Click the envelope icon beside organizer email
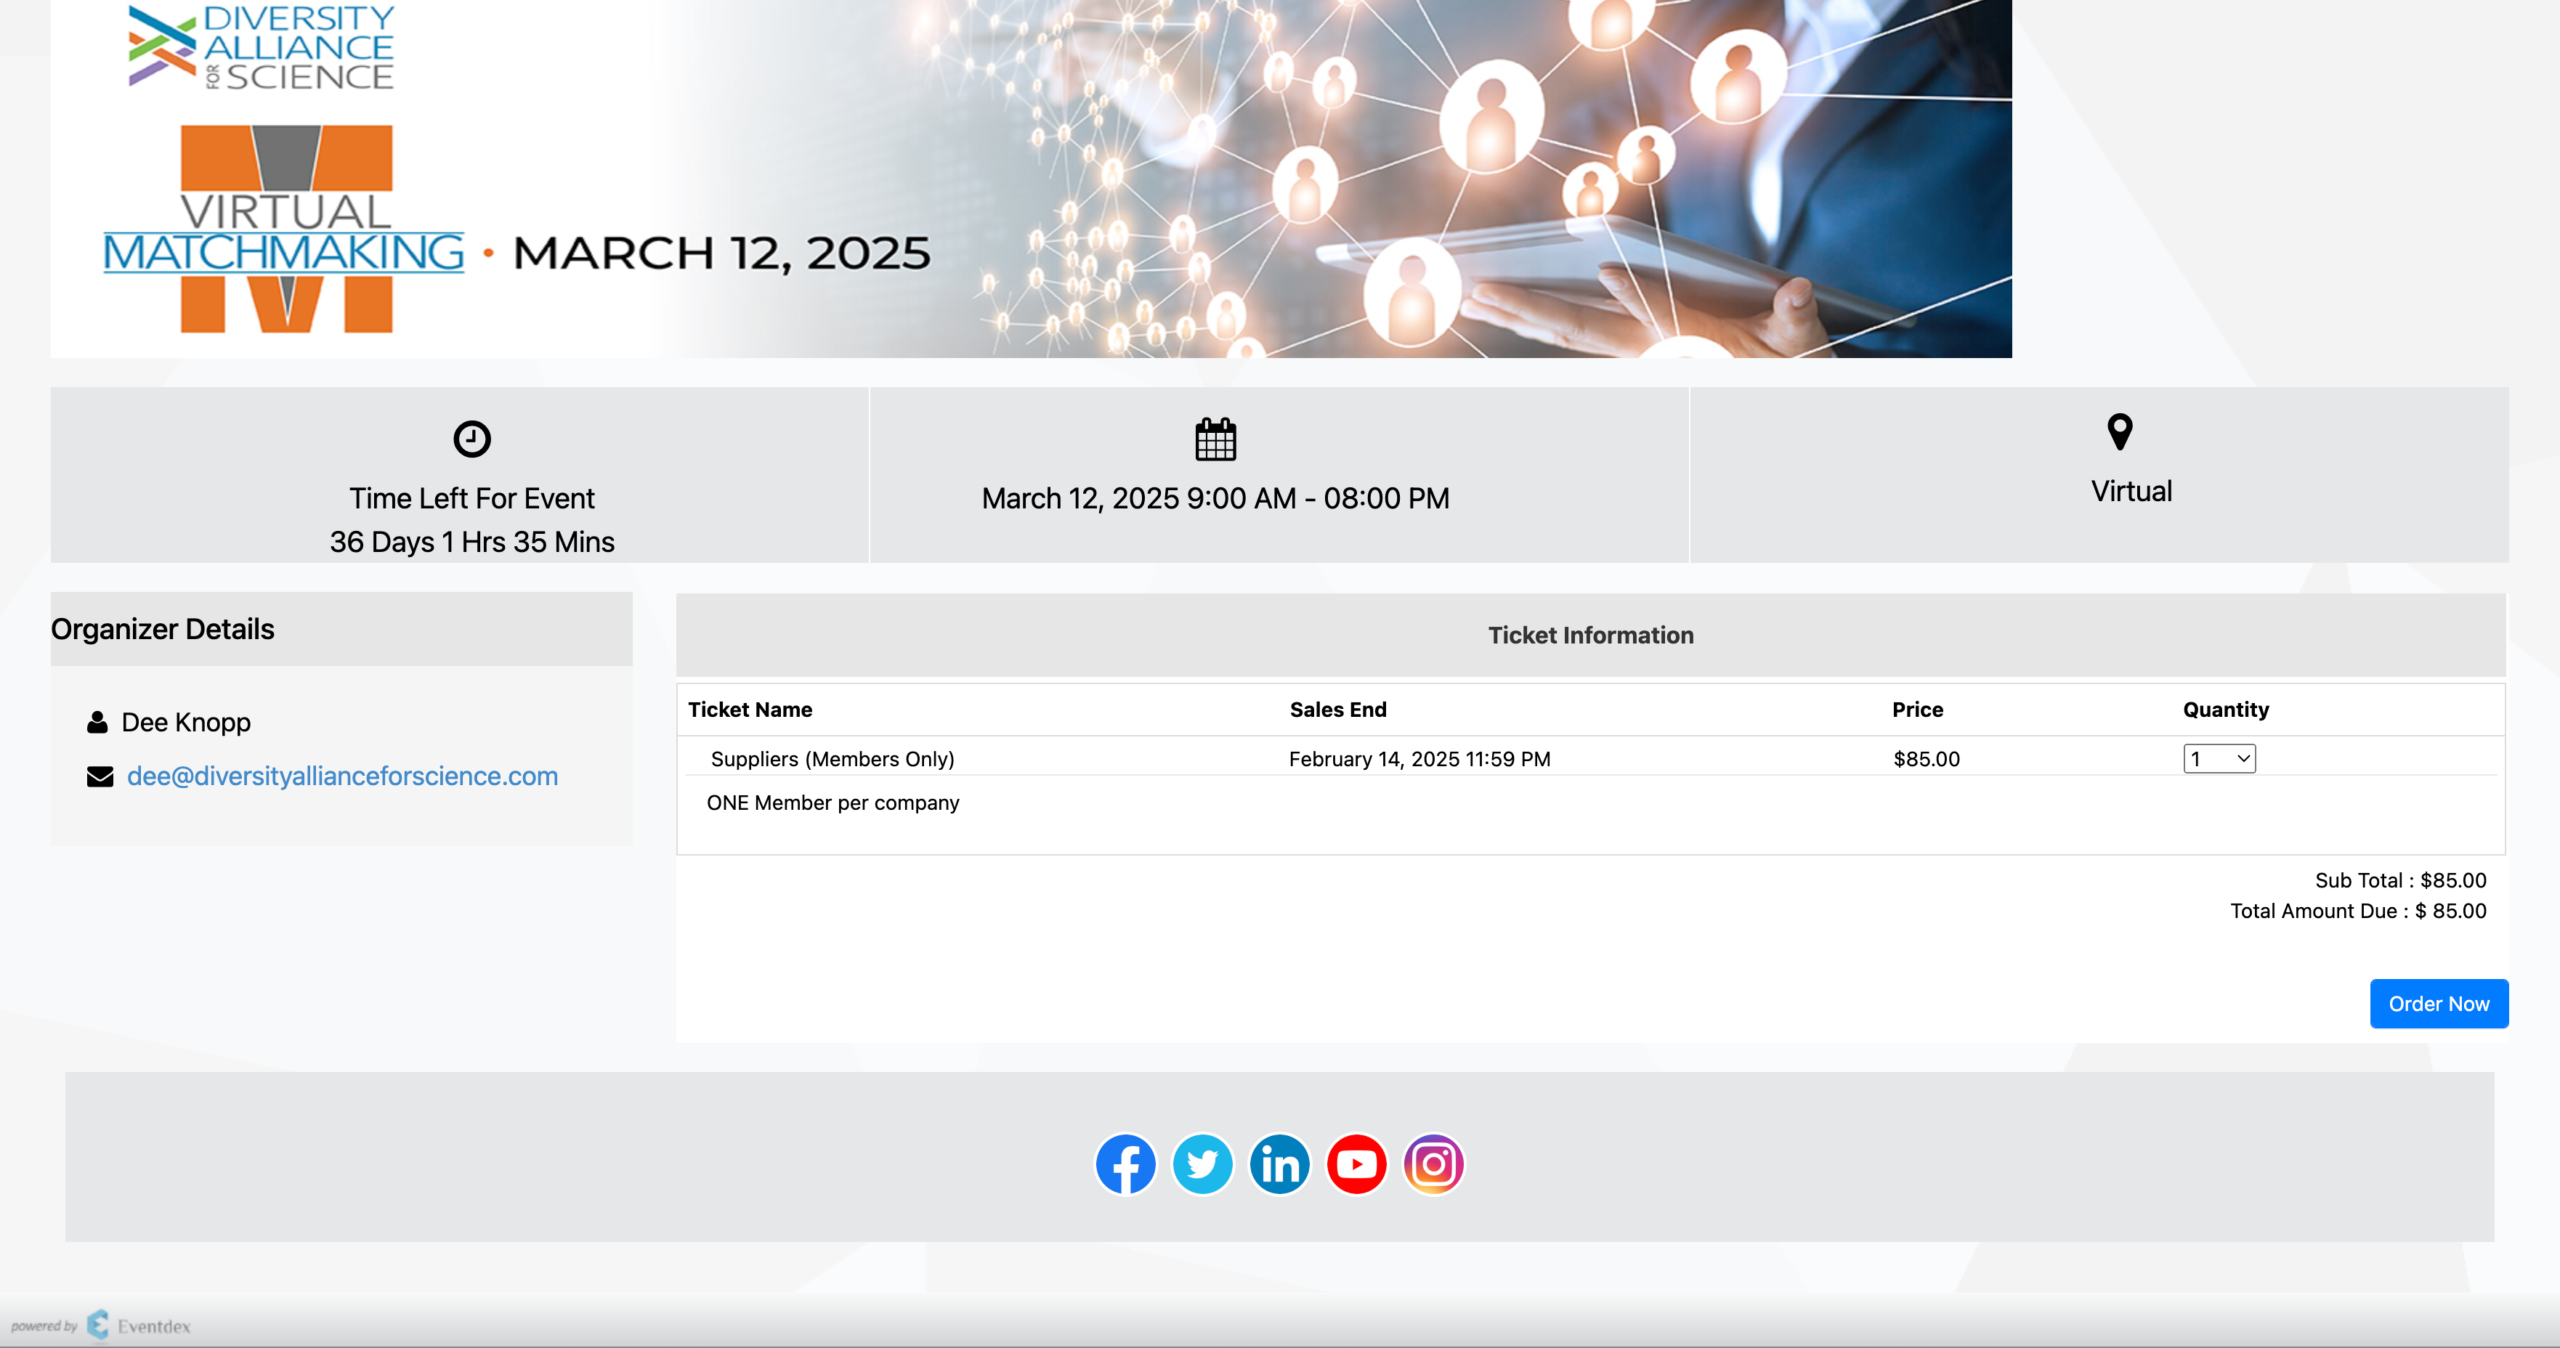The image size is (2560, 1348). [100, 777]
